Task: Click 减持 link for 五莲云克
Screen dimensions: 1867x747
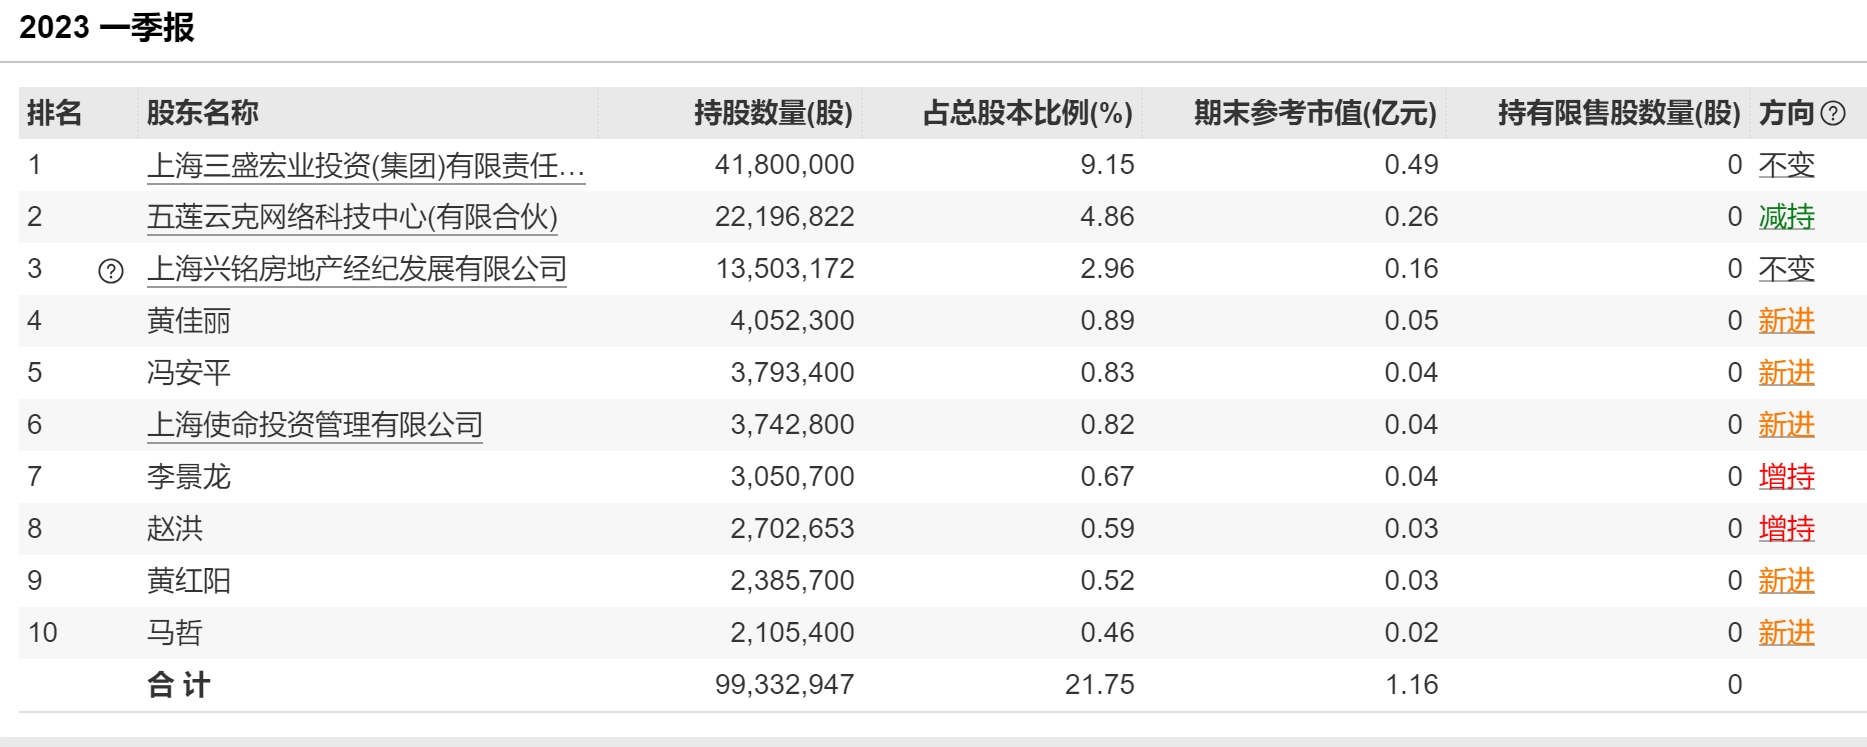Action: (x=1786, y=217)
